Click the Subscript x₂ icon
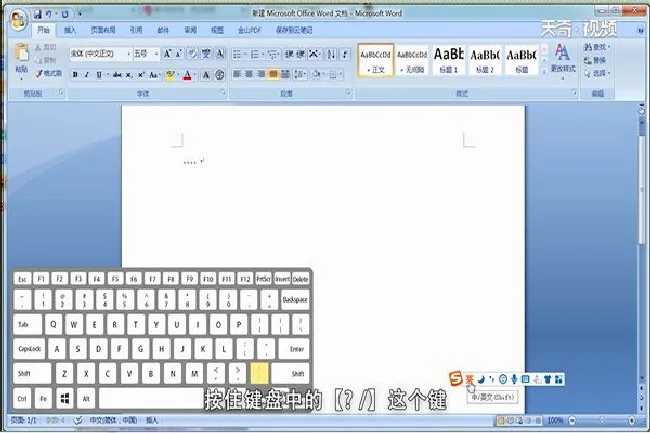The height and width of the screenshot is (433, 650). pos(129,75)
